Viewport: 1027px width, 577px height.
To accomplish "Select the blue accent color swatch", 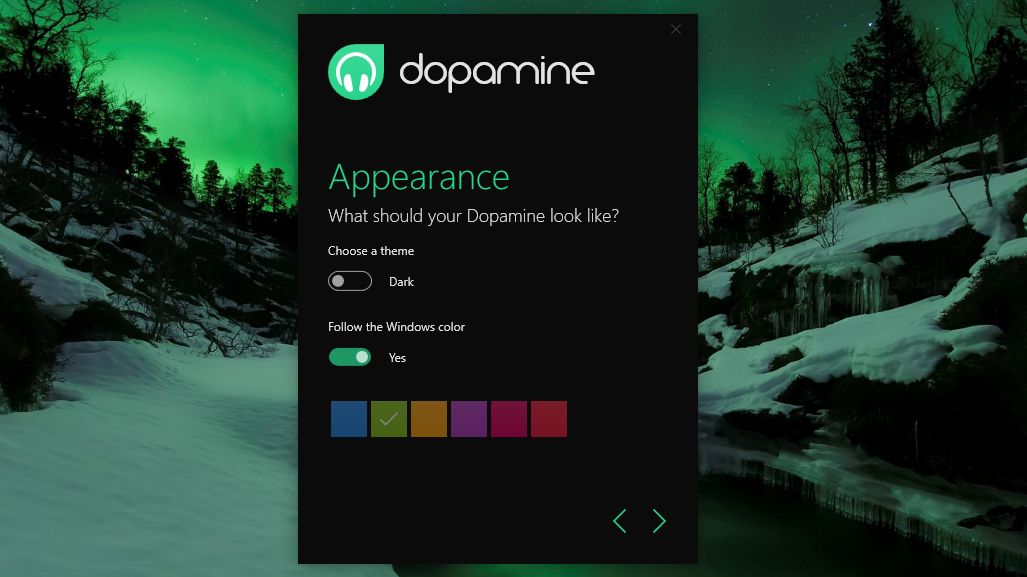I will click(x=348, y=419).
